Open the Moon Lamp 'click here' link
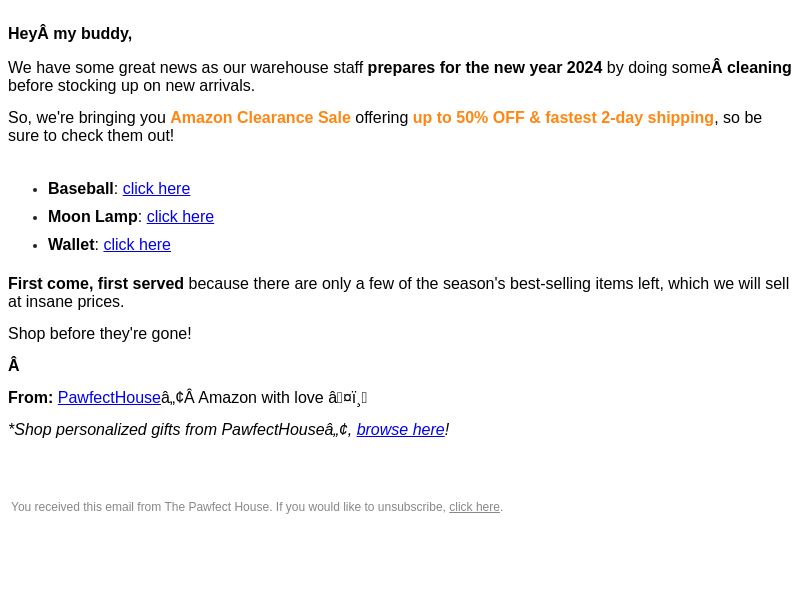 point(180,216)
